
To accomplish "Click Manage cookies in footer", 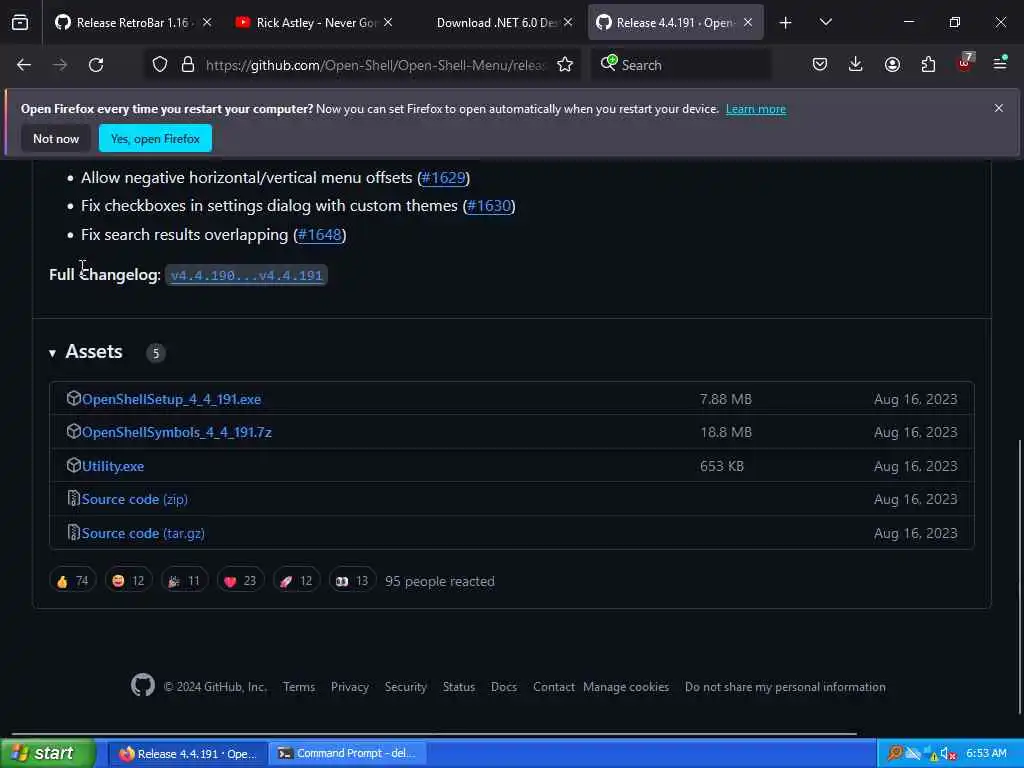I will click(626, 686).
